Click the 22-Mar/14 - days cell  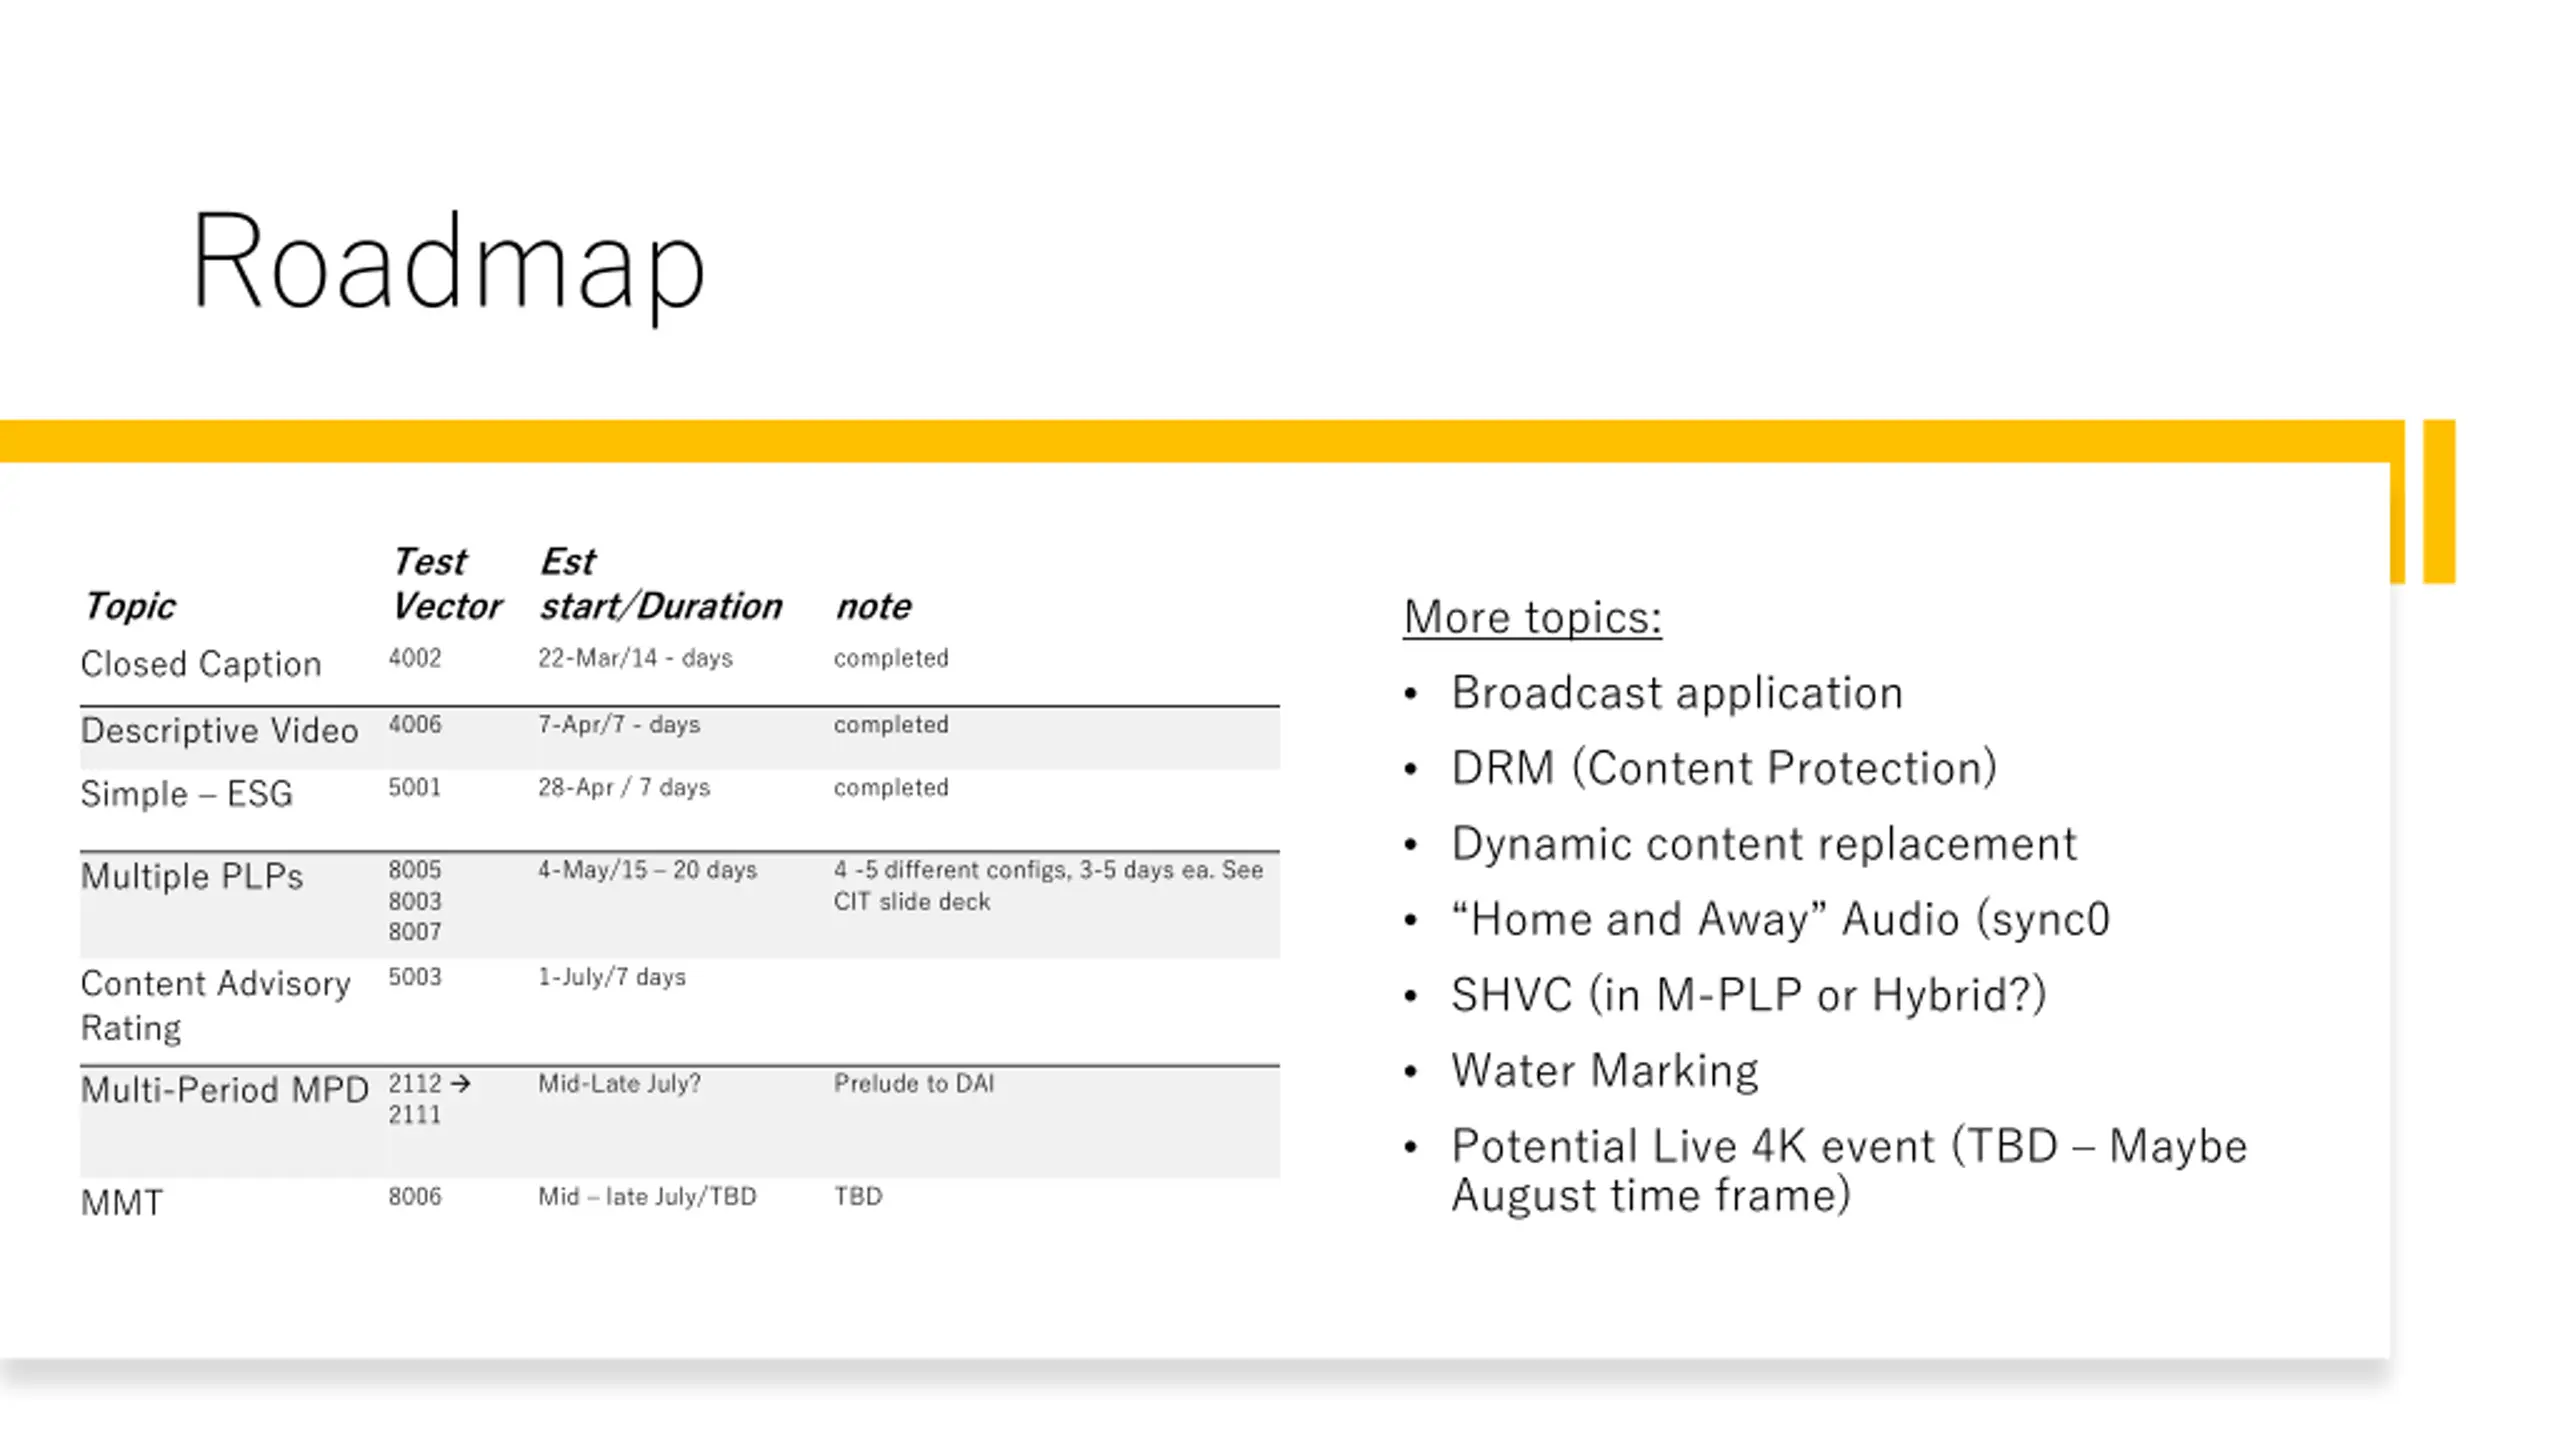click(x=635, y=658)
